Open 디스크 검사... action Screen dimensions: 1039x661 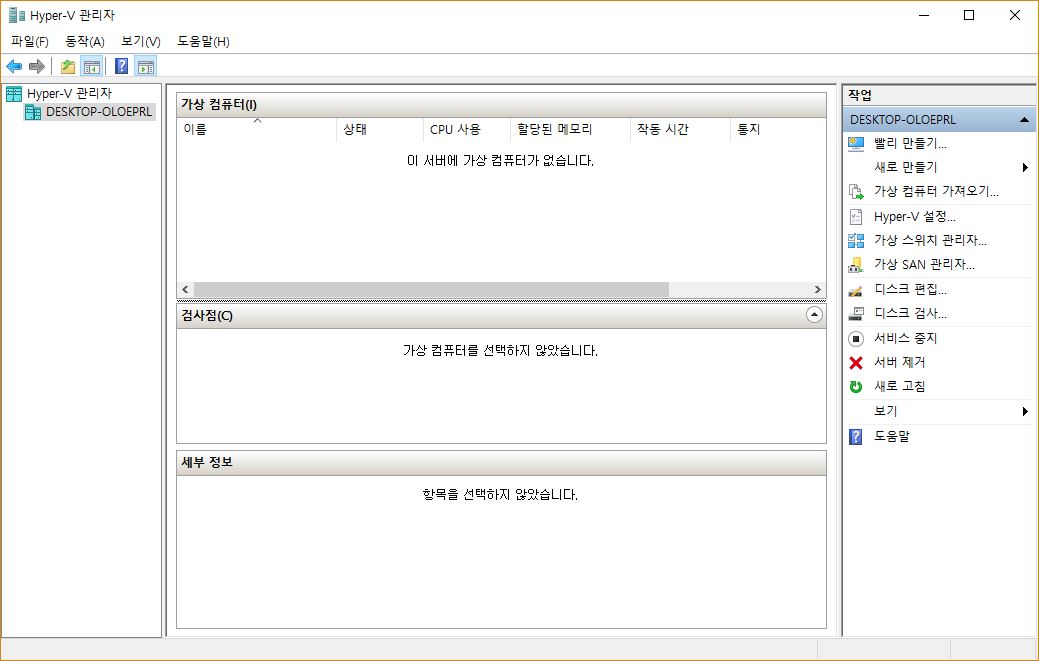(910, 313)
